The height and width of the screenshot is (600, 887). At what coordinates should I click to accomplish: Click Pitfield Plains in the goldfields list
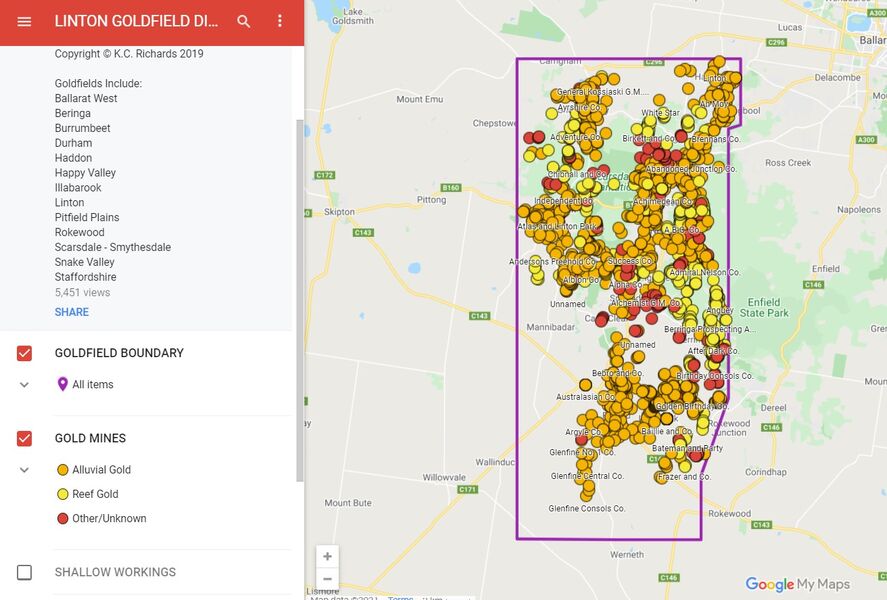87,217
